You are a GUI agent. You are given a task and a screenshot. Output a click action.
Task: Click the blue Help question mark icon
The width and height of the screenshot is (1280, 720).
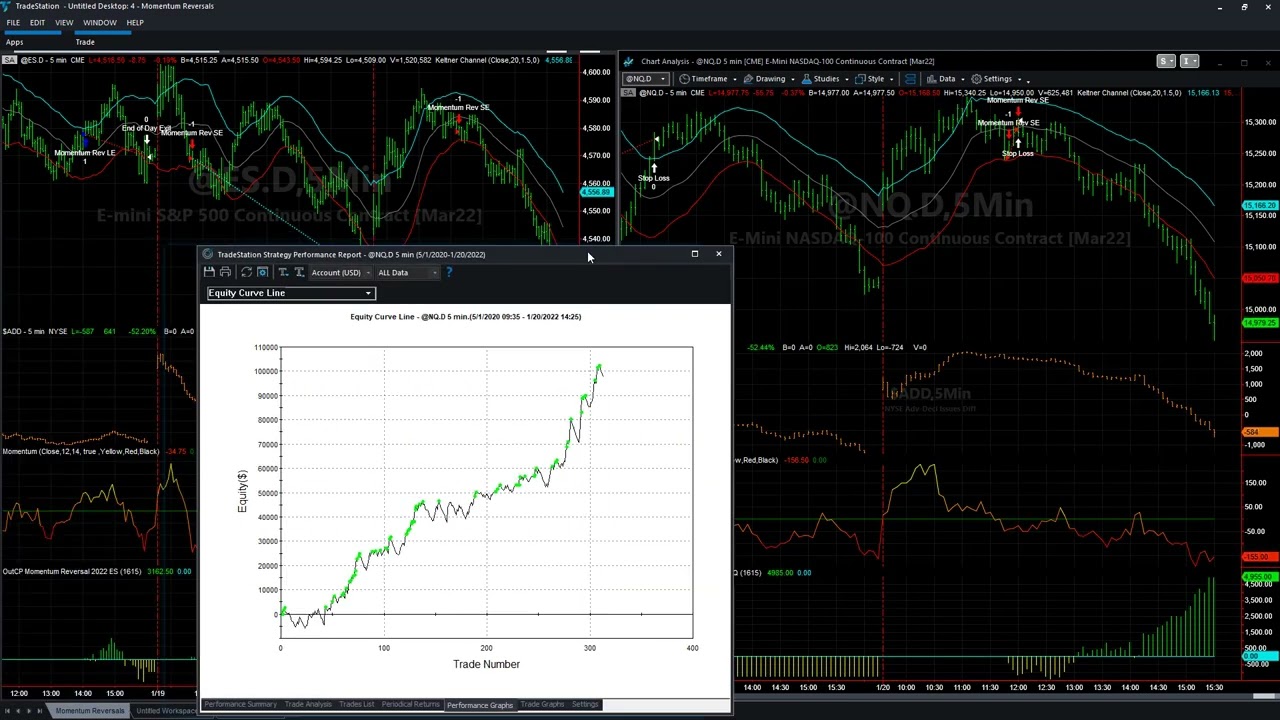449,273
